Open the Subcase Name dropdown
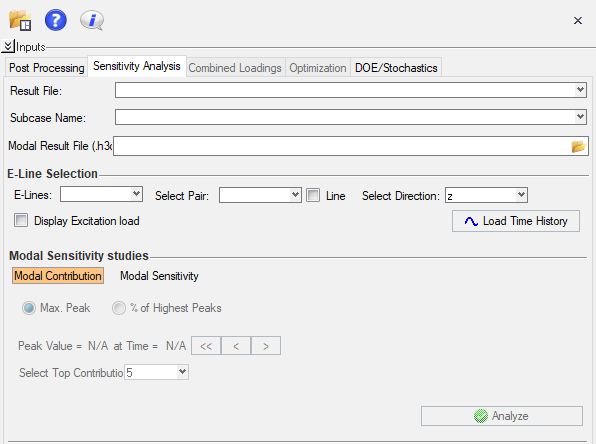Viewport: 596px width, 444px height. [351, 117]
